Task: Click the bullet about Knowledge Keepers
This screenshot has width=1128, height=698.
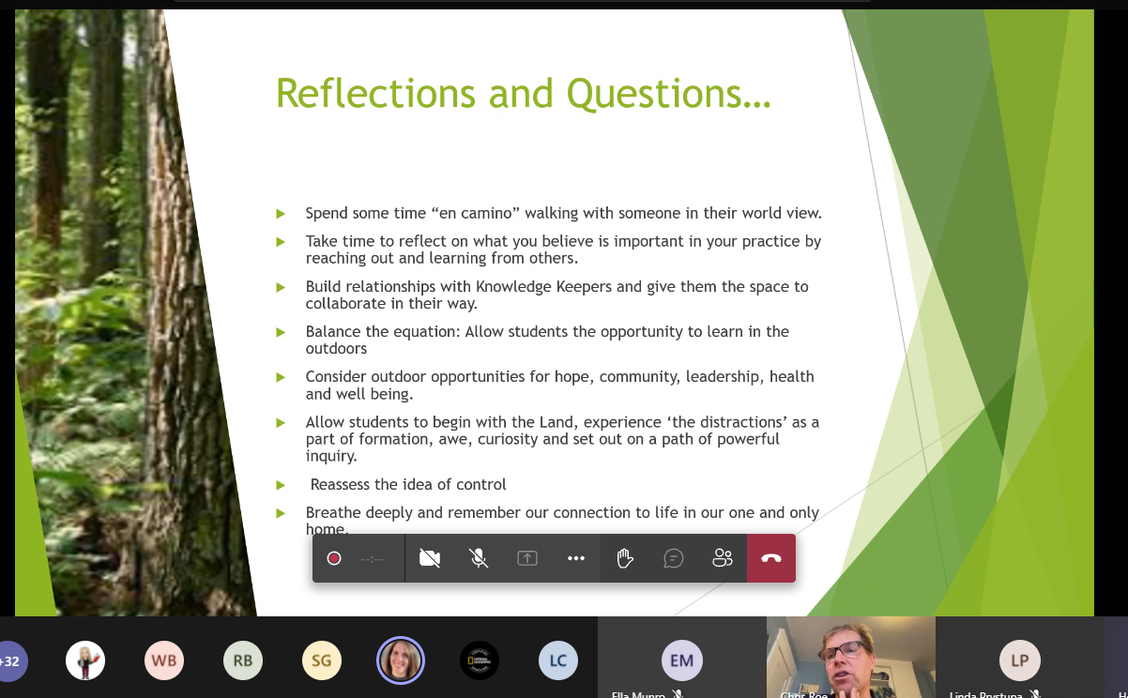Action: point(557,295)
